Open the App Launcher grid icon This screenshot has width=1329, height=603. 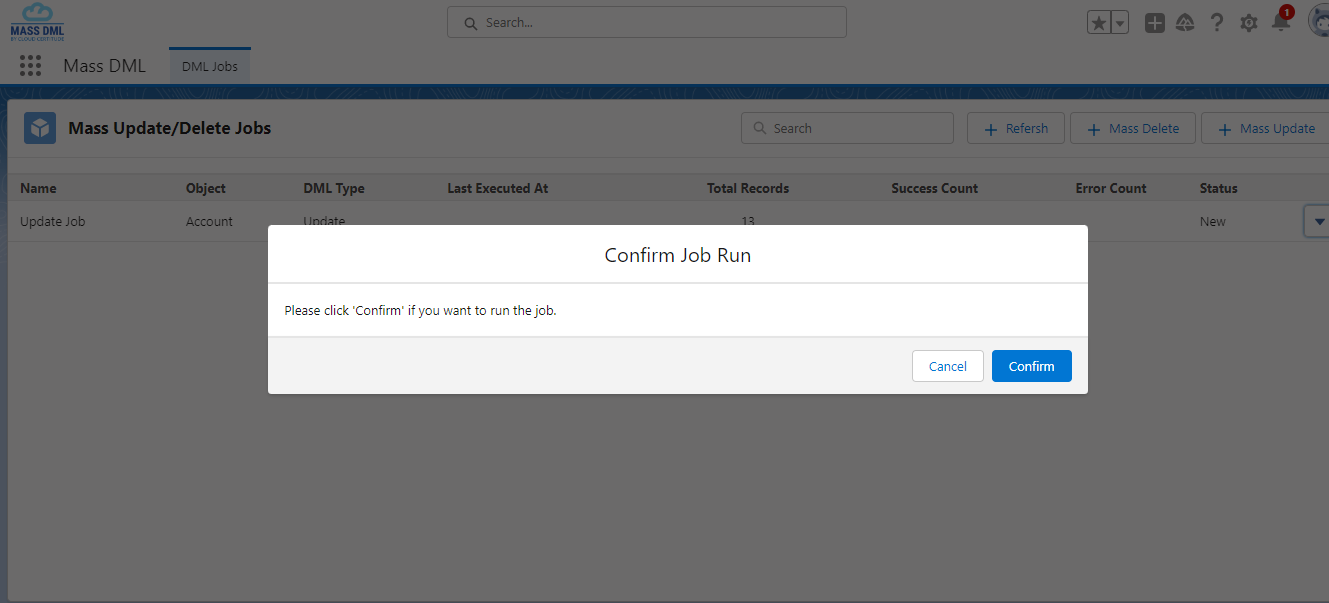click(x=30, y=66)
